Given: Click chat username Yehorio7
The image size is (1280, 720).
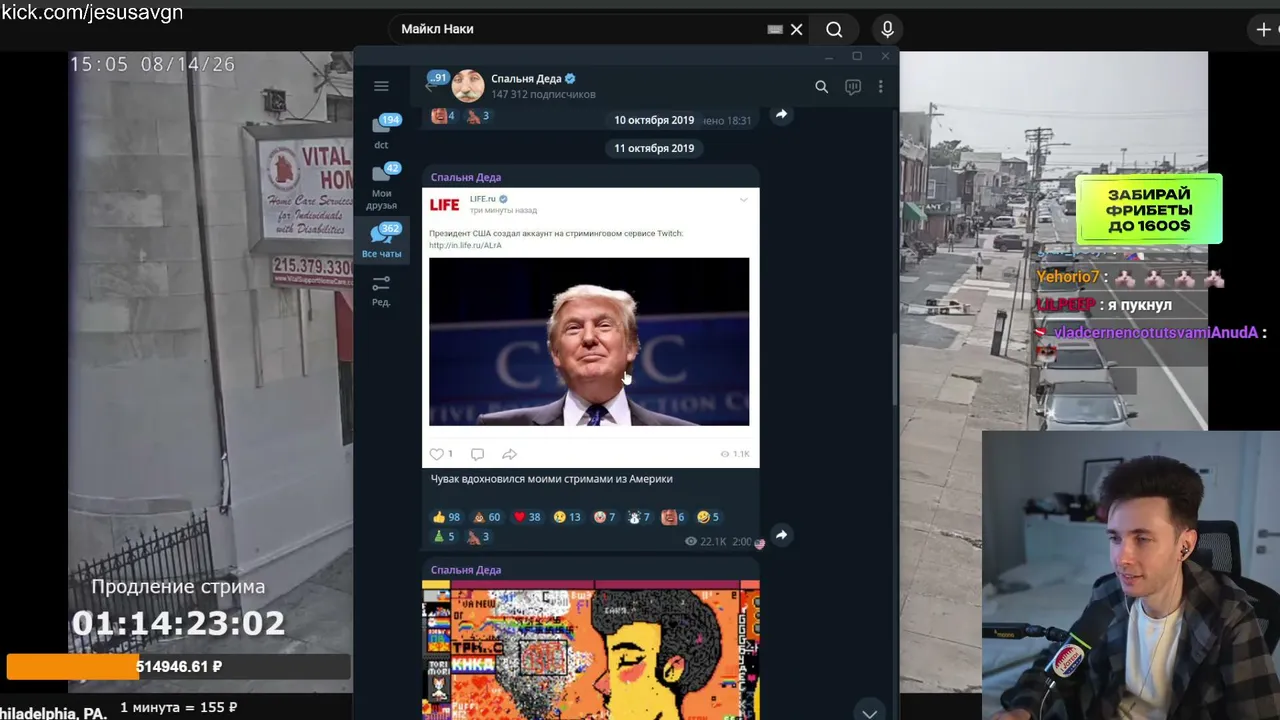Looking at the screenshot, I should point(1067,277).
